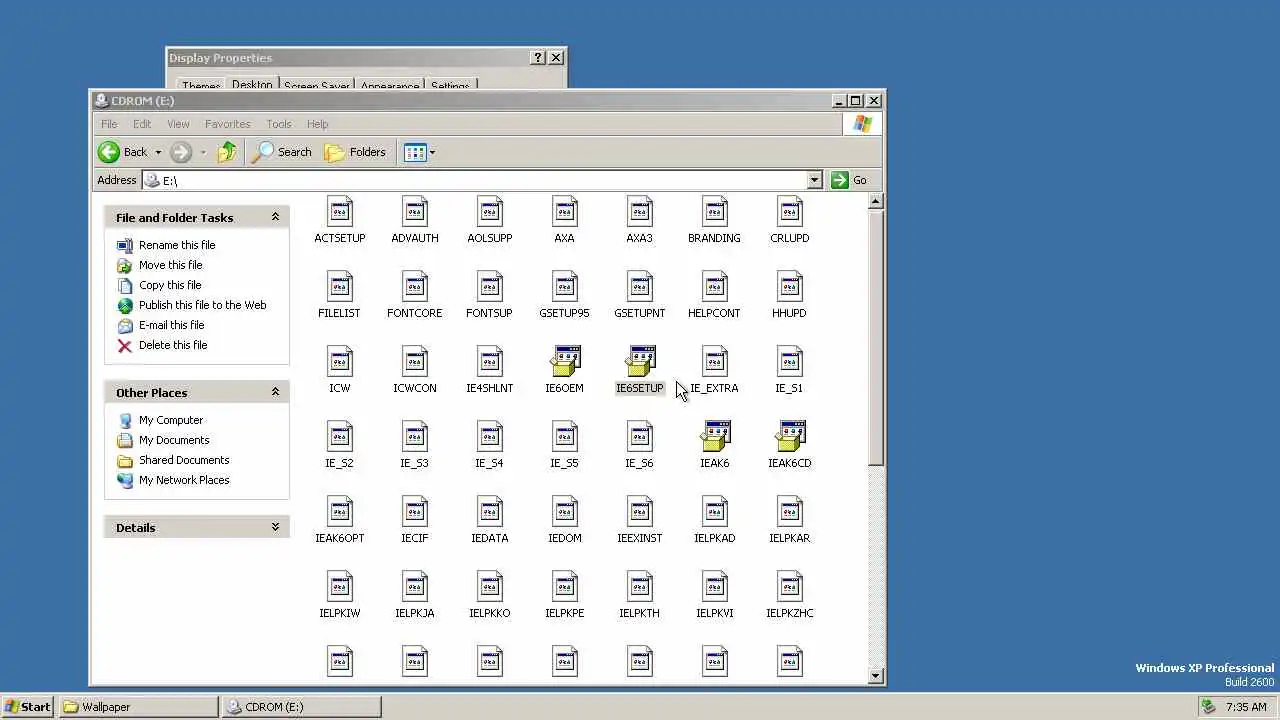This screenshot has height=720, width=1280.
Task: Select the AOLSUPP file icon
Action: pyautogui.click(x=490, y=212)
